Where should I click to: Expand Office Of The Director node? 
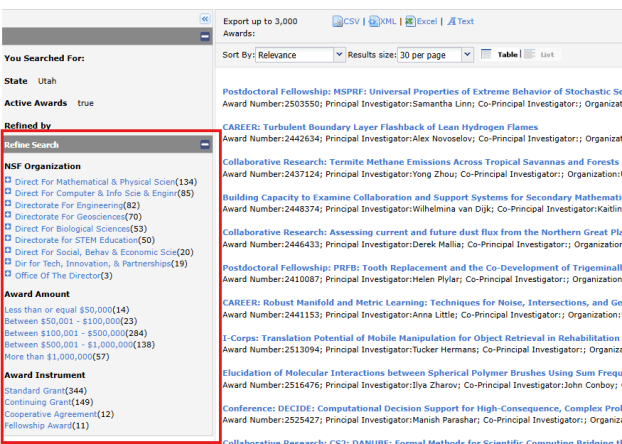pos(8,274)
